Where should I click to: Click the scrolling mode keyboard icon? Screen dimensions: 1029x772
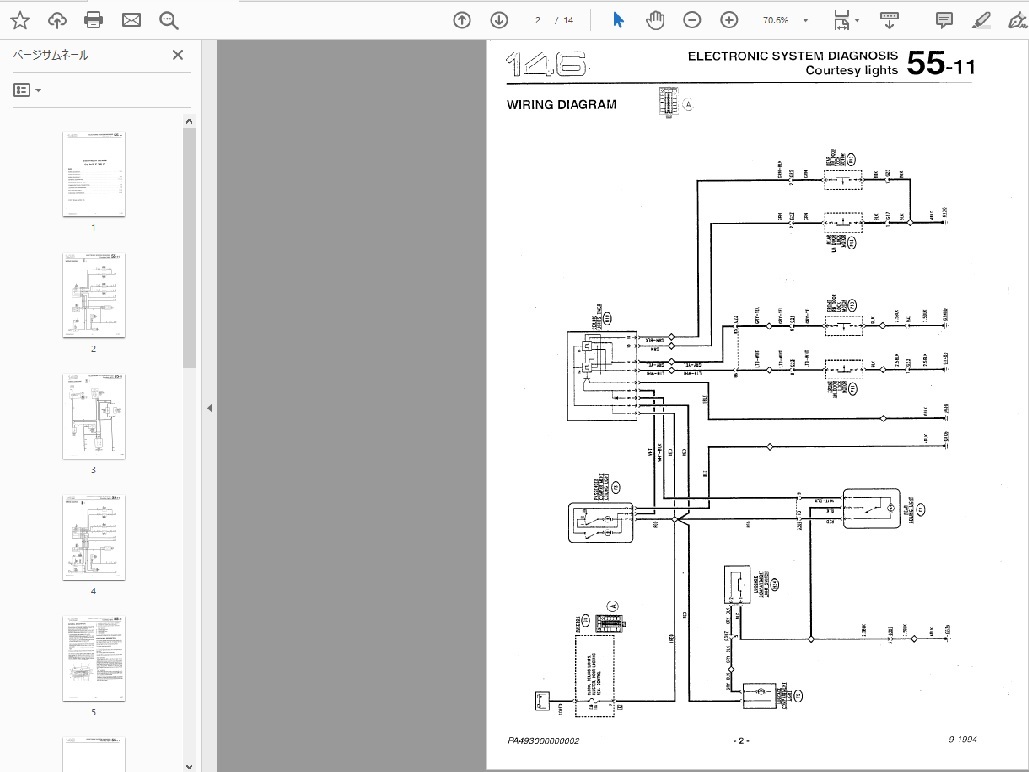pos(889,20)
